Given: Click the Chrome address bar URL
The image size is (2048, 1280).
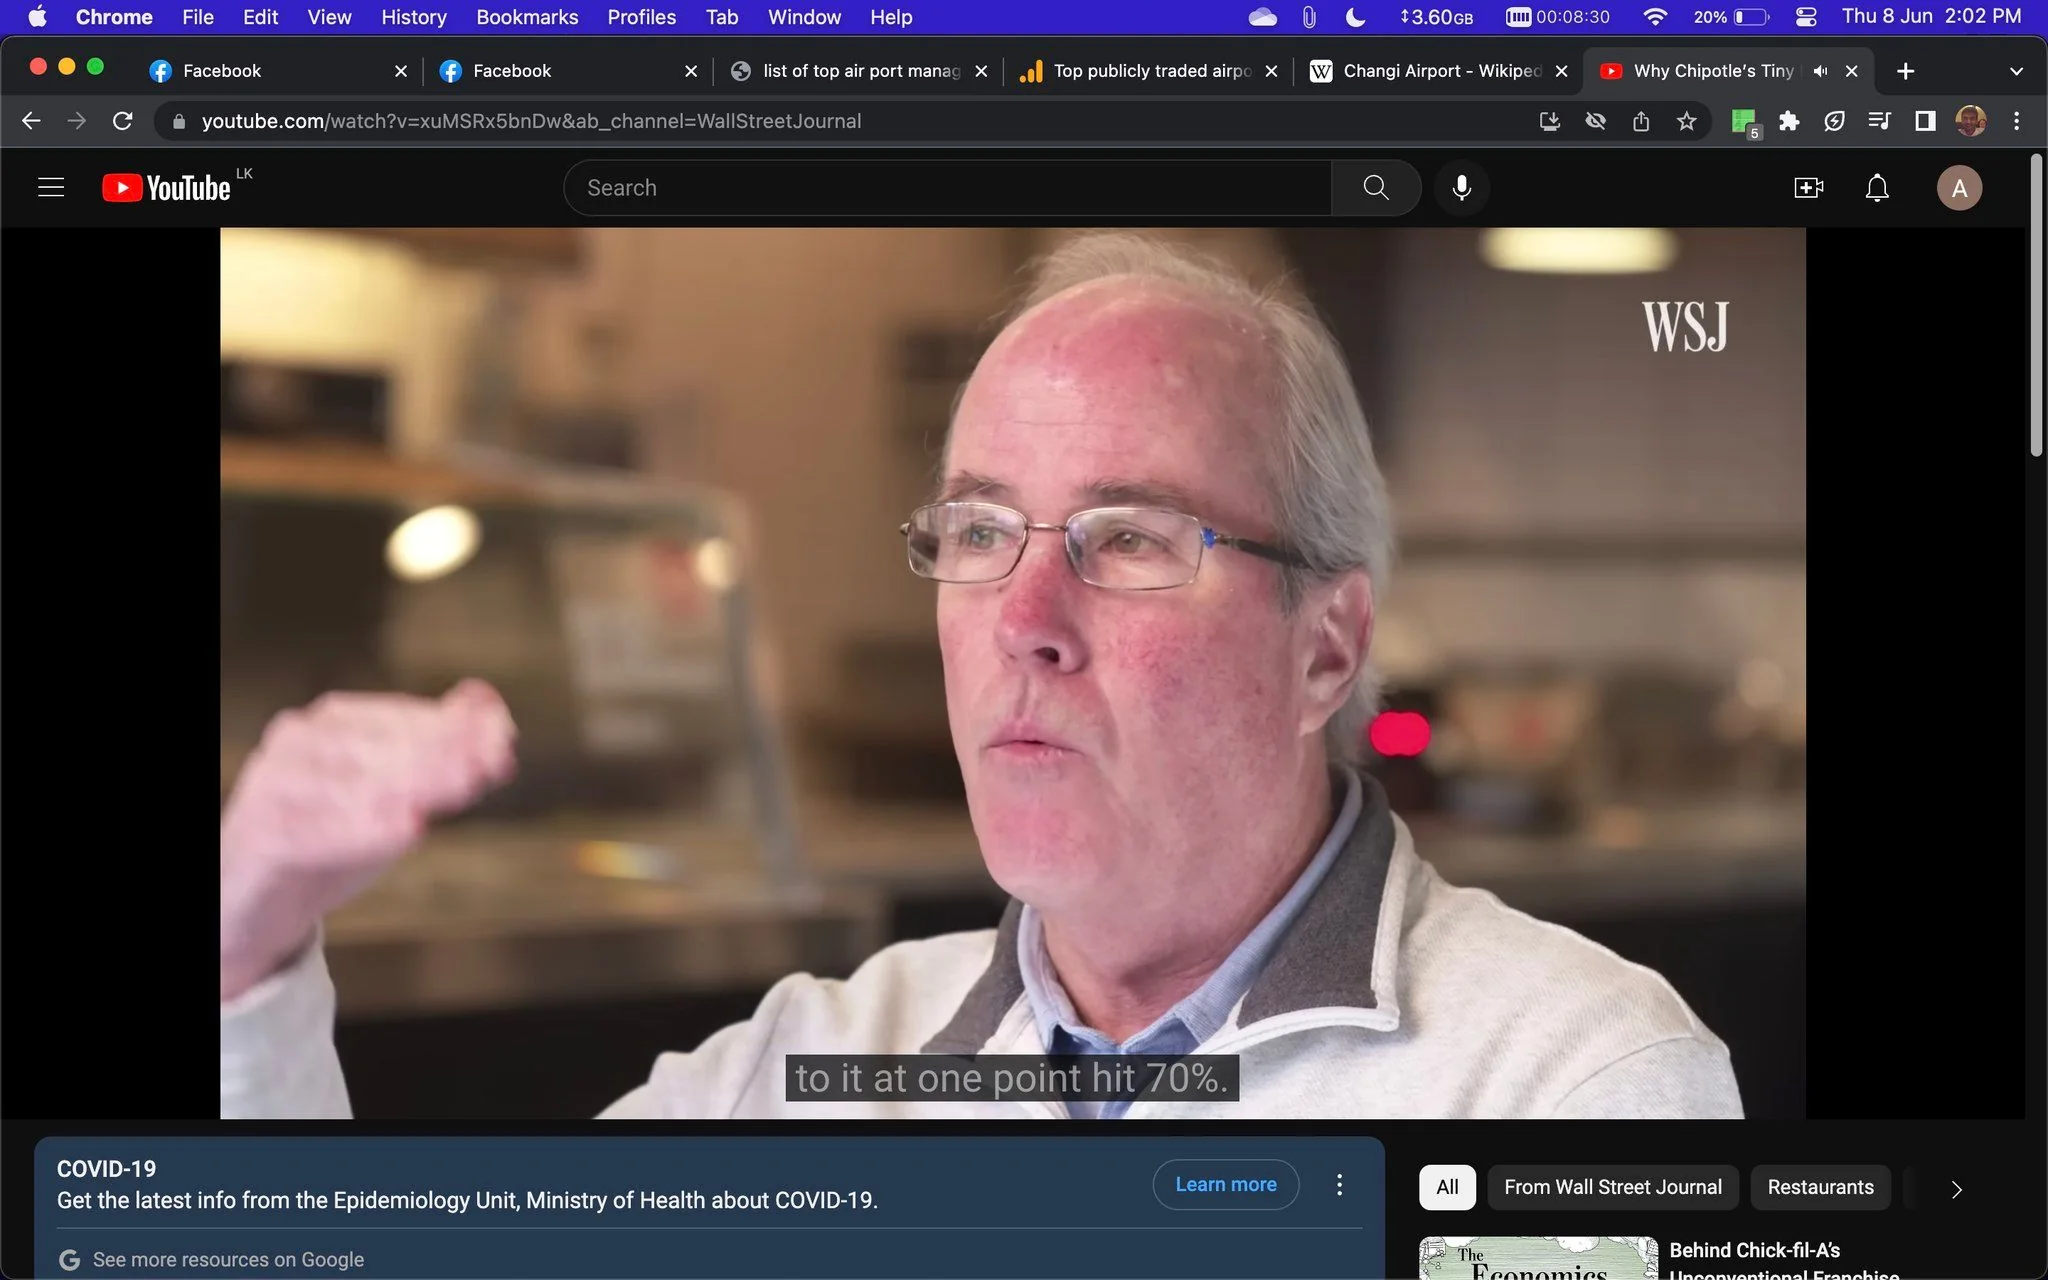Looking at the screenshot, I should tap(531, 121).
